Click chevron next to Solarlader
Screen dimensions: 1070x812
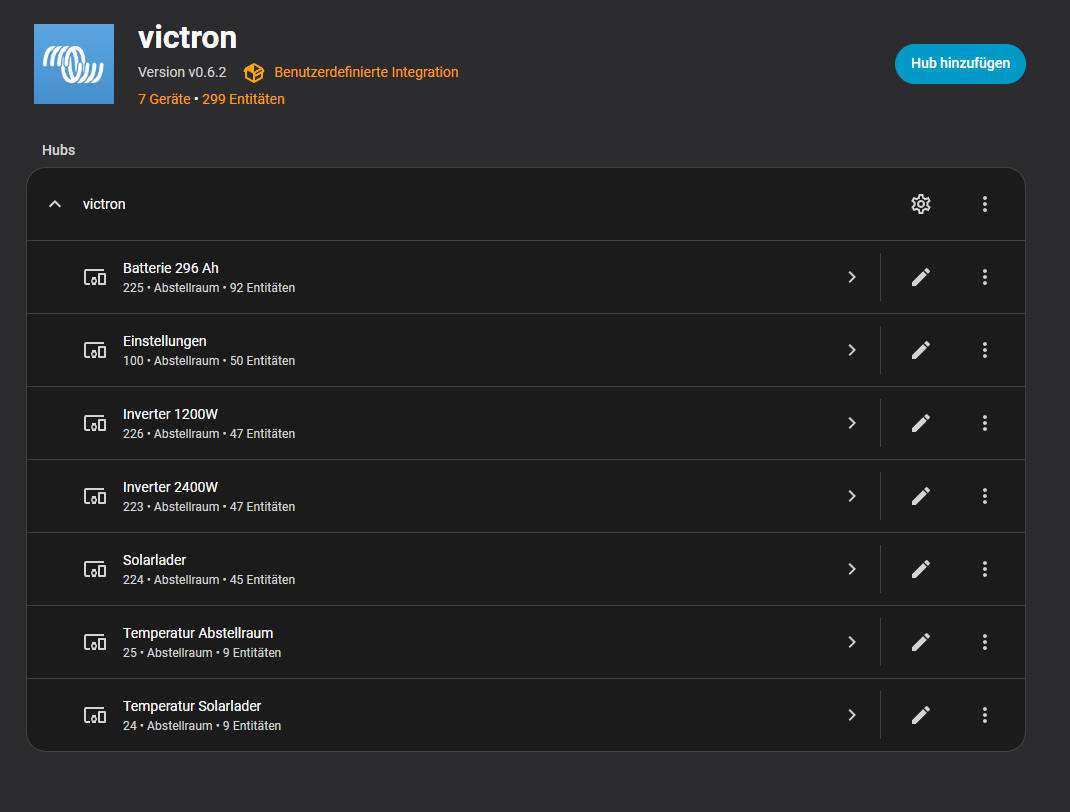pyautogui.click(x=851, y=569)
